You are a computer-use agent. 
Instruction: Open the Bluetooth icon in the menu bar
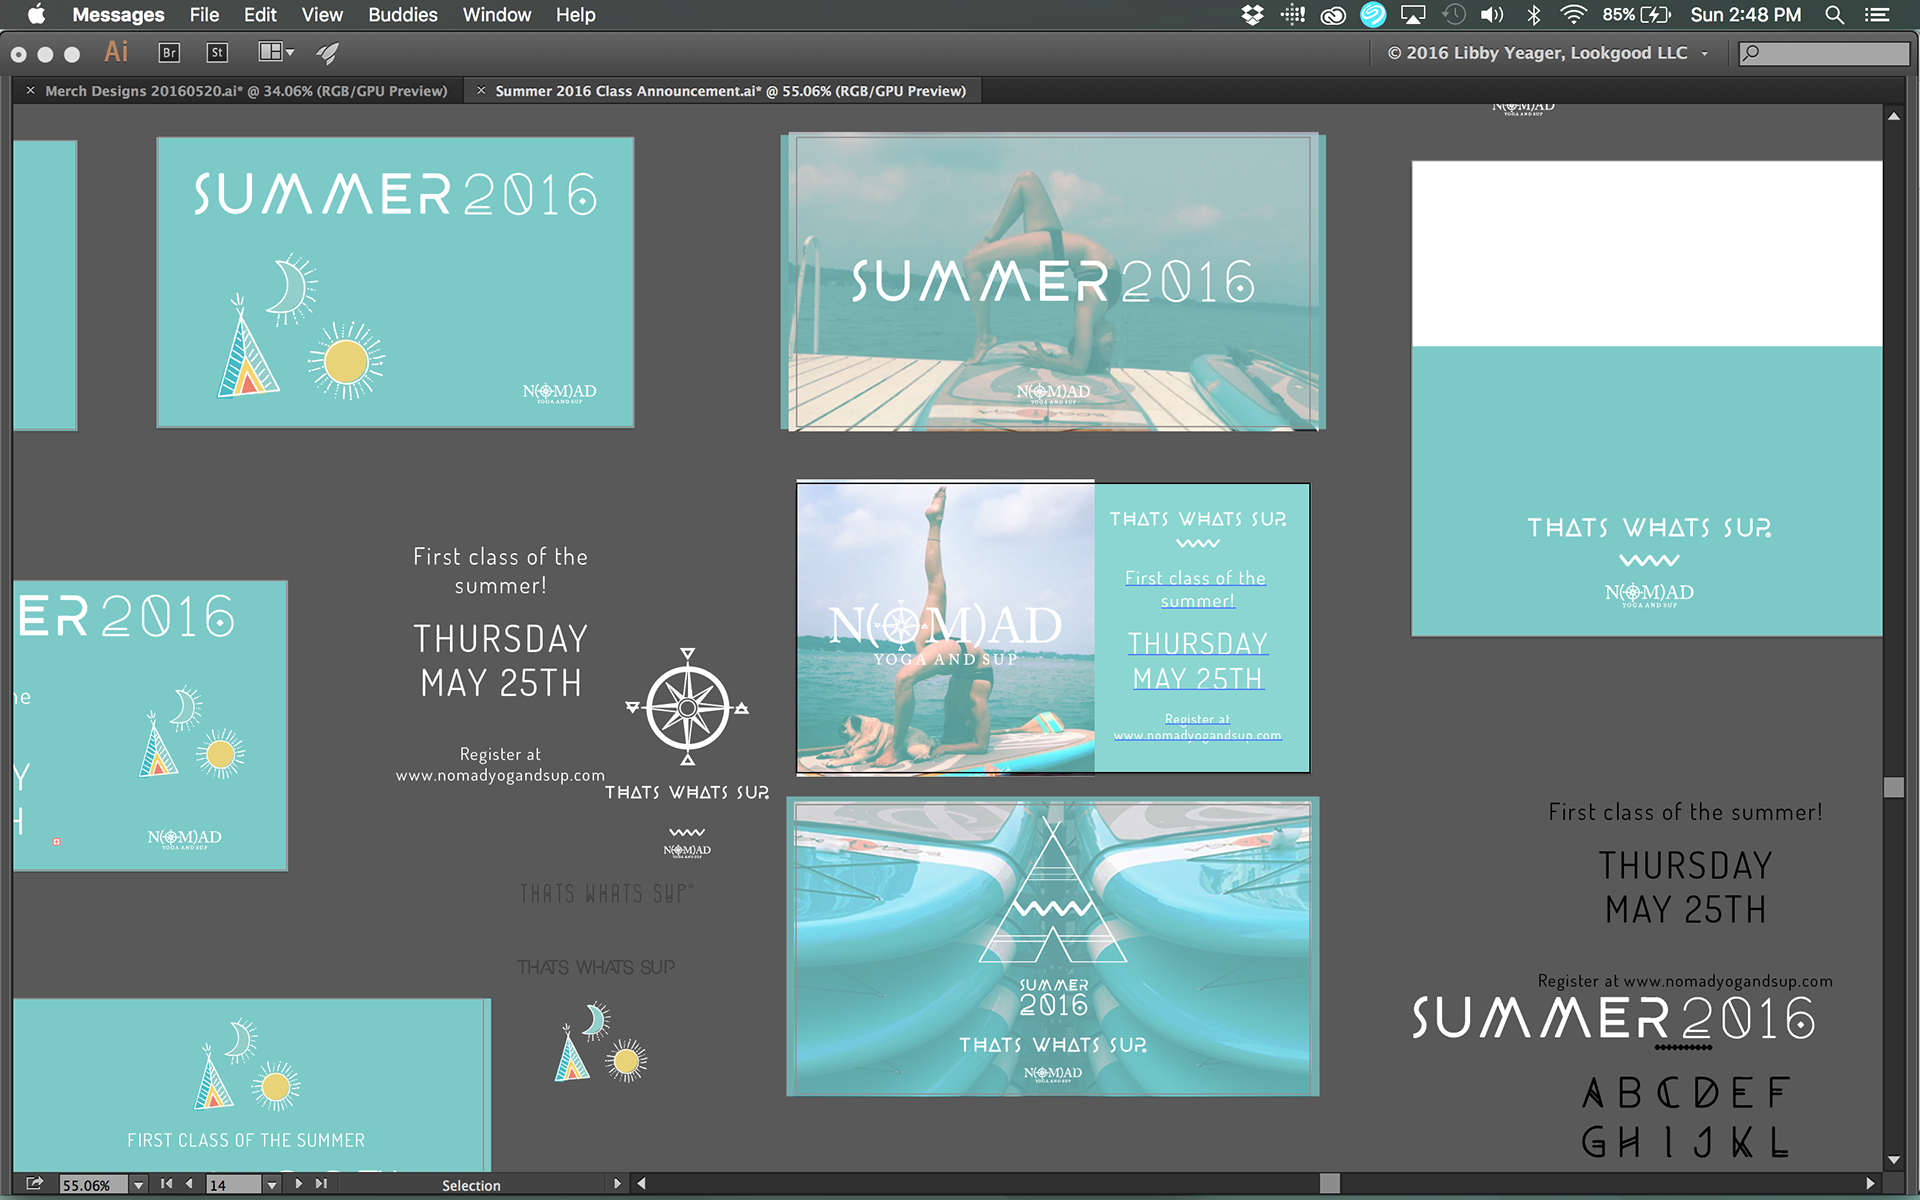coord(1533,15)
